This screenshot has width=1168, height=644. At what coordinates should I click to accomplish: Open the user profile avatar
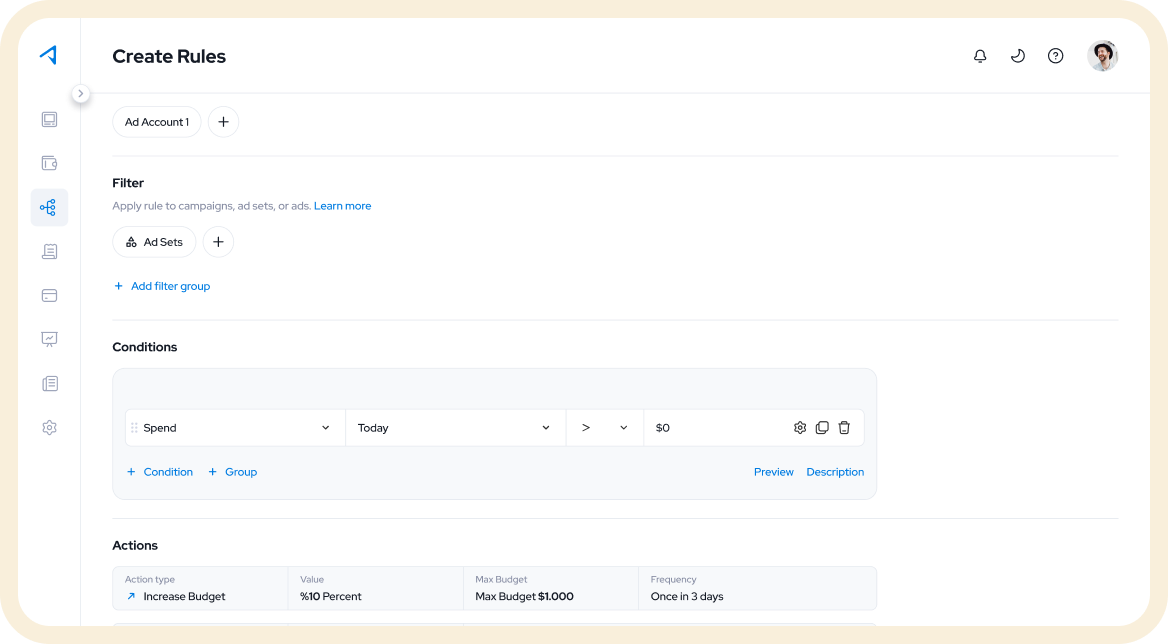click(1102, 56)
